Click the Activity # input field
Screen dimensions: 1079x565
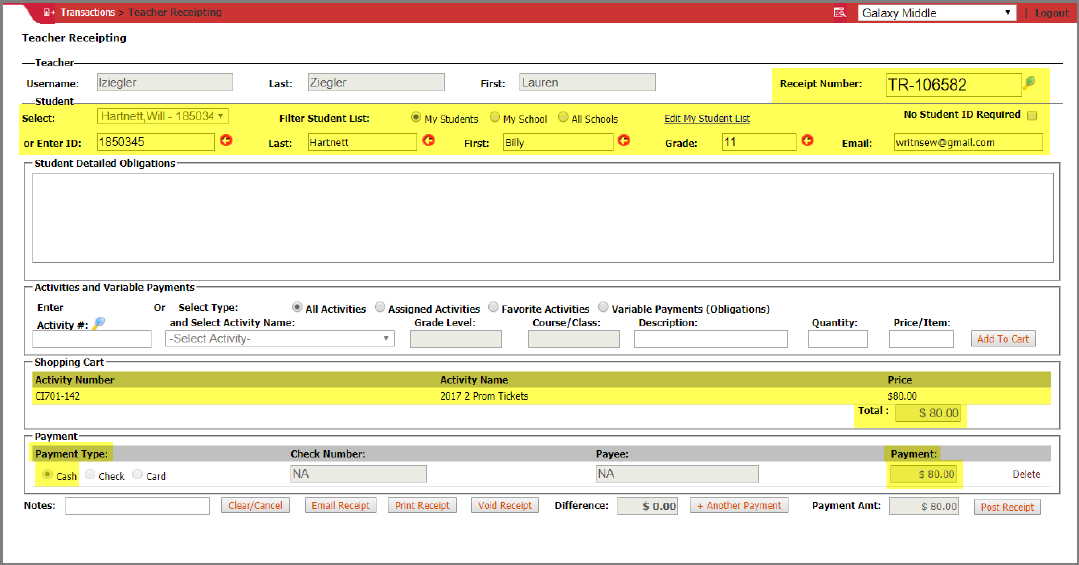tap(92, 339)
